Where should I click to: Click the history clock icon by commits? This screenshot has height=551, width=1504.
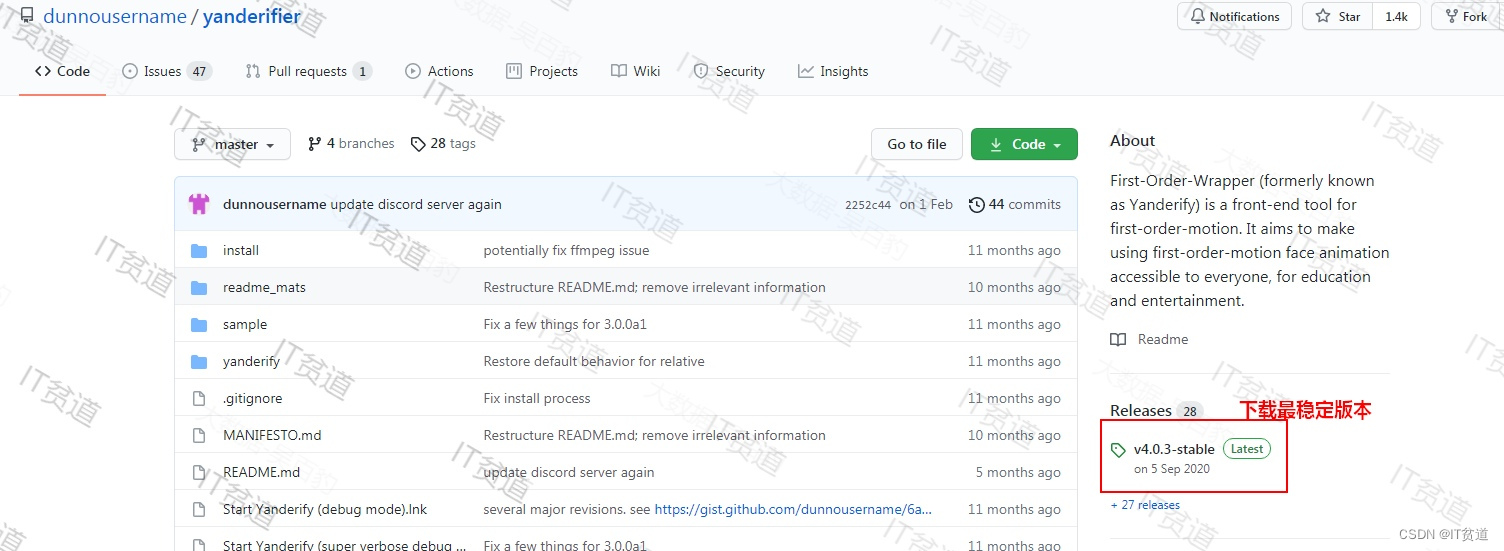tap(976, 204)
